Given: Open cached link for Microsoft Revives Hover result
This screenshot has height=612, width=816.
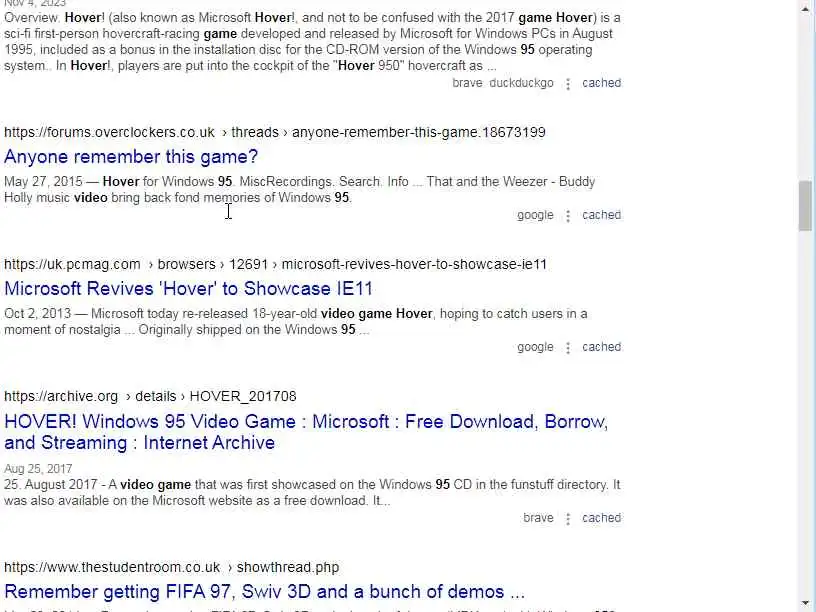Looking at the screenshot, I should click(602, 347).
